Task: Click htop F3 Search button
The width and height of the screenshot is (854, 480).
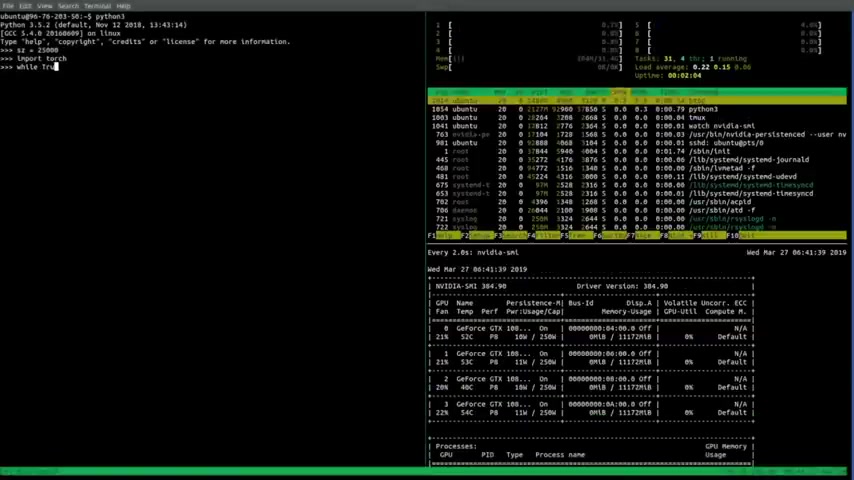Action: point(511,235)
